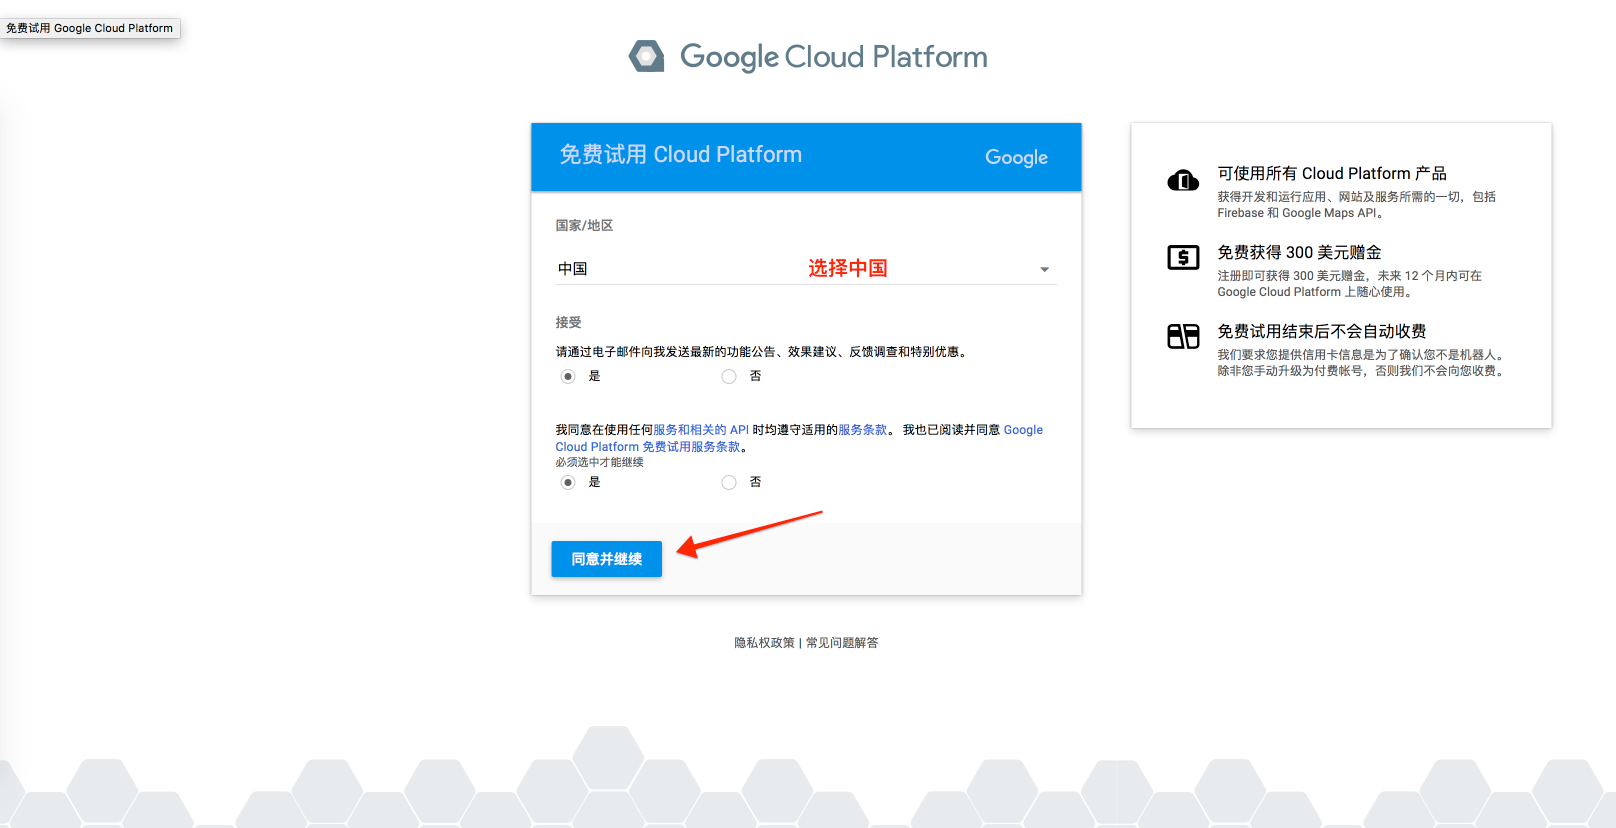Image resolution: width=1616 pixels, height=828 pixels.
Task: Click the 接受 label
Action: coord(568,322)
